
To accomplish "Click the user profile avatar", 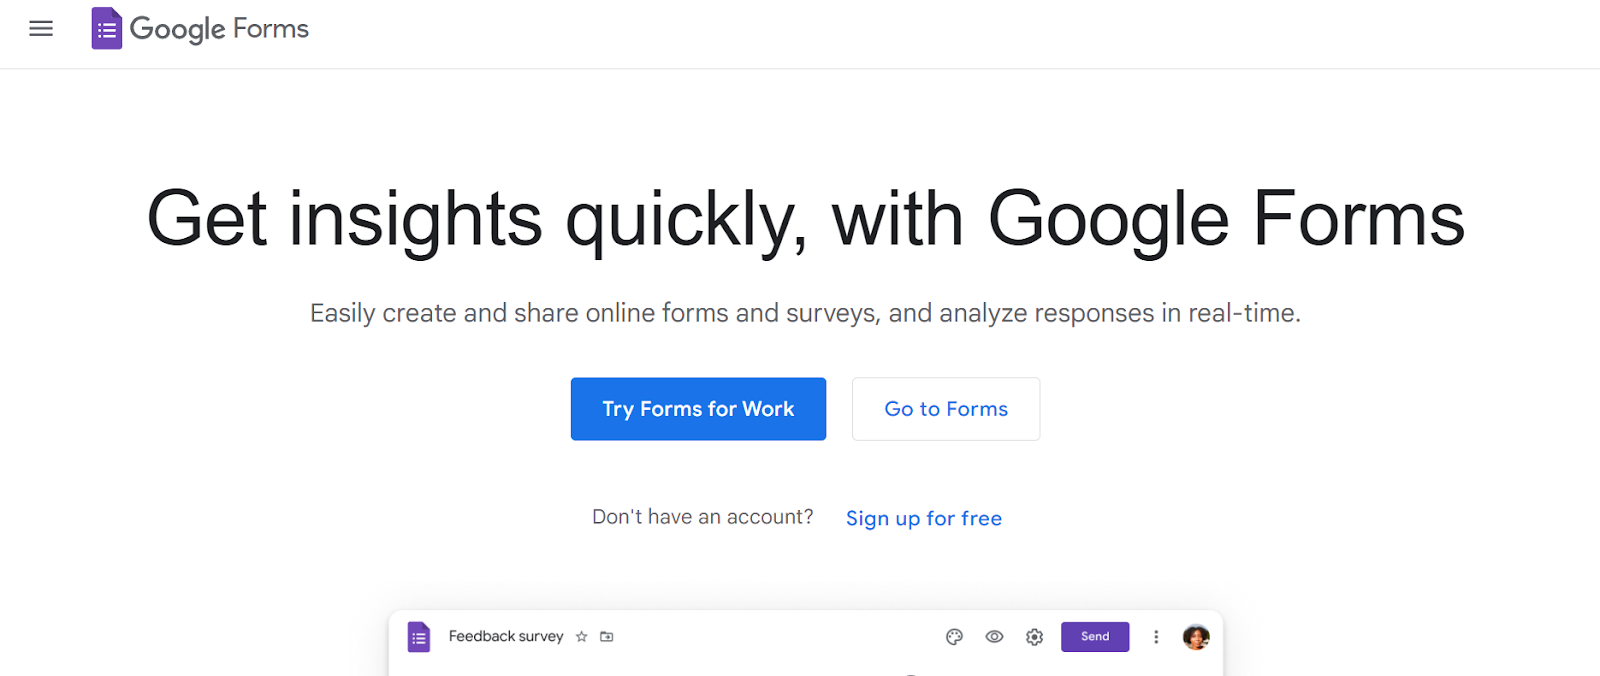I will pyautogui.click(x=1196, y=637).
